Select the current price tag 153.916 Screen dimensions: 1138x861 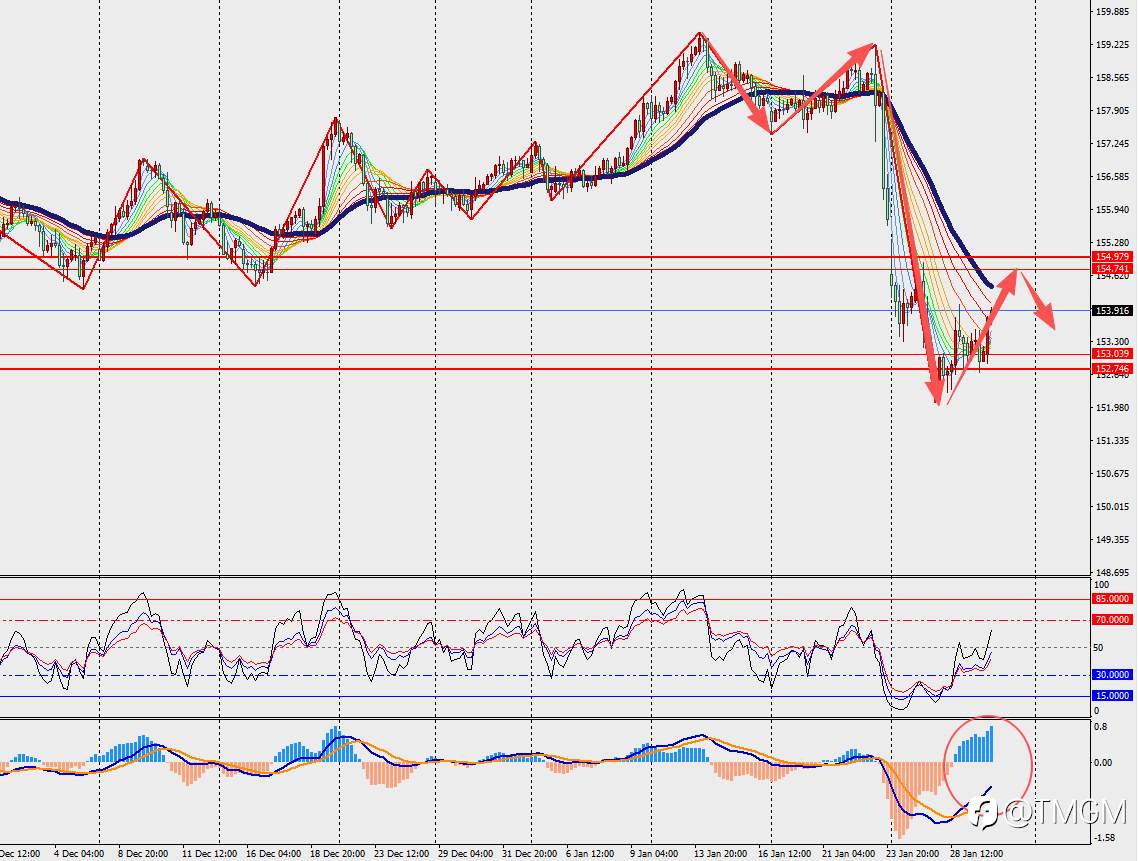tap(1112, 311)
